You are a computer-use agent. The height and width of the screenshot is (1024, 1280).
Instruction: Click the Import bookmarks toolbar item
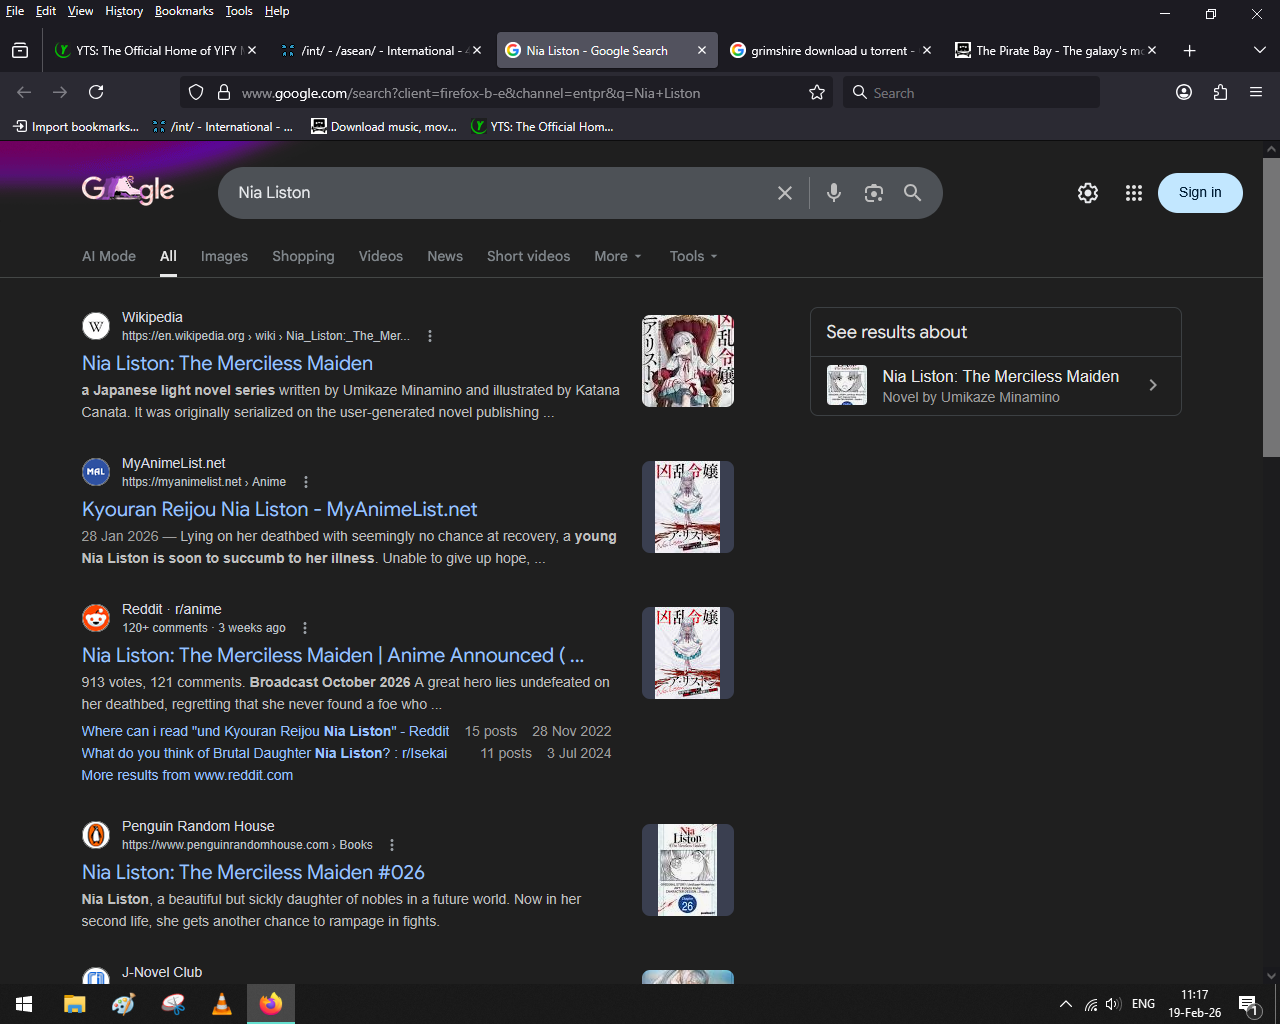coord(76,127)
